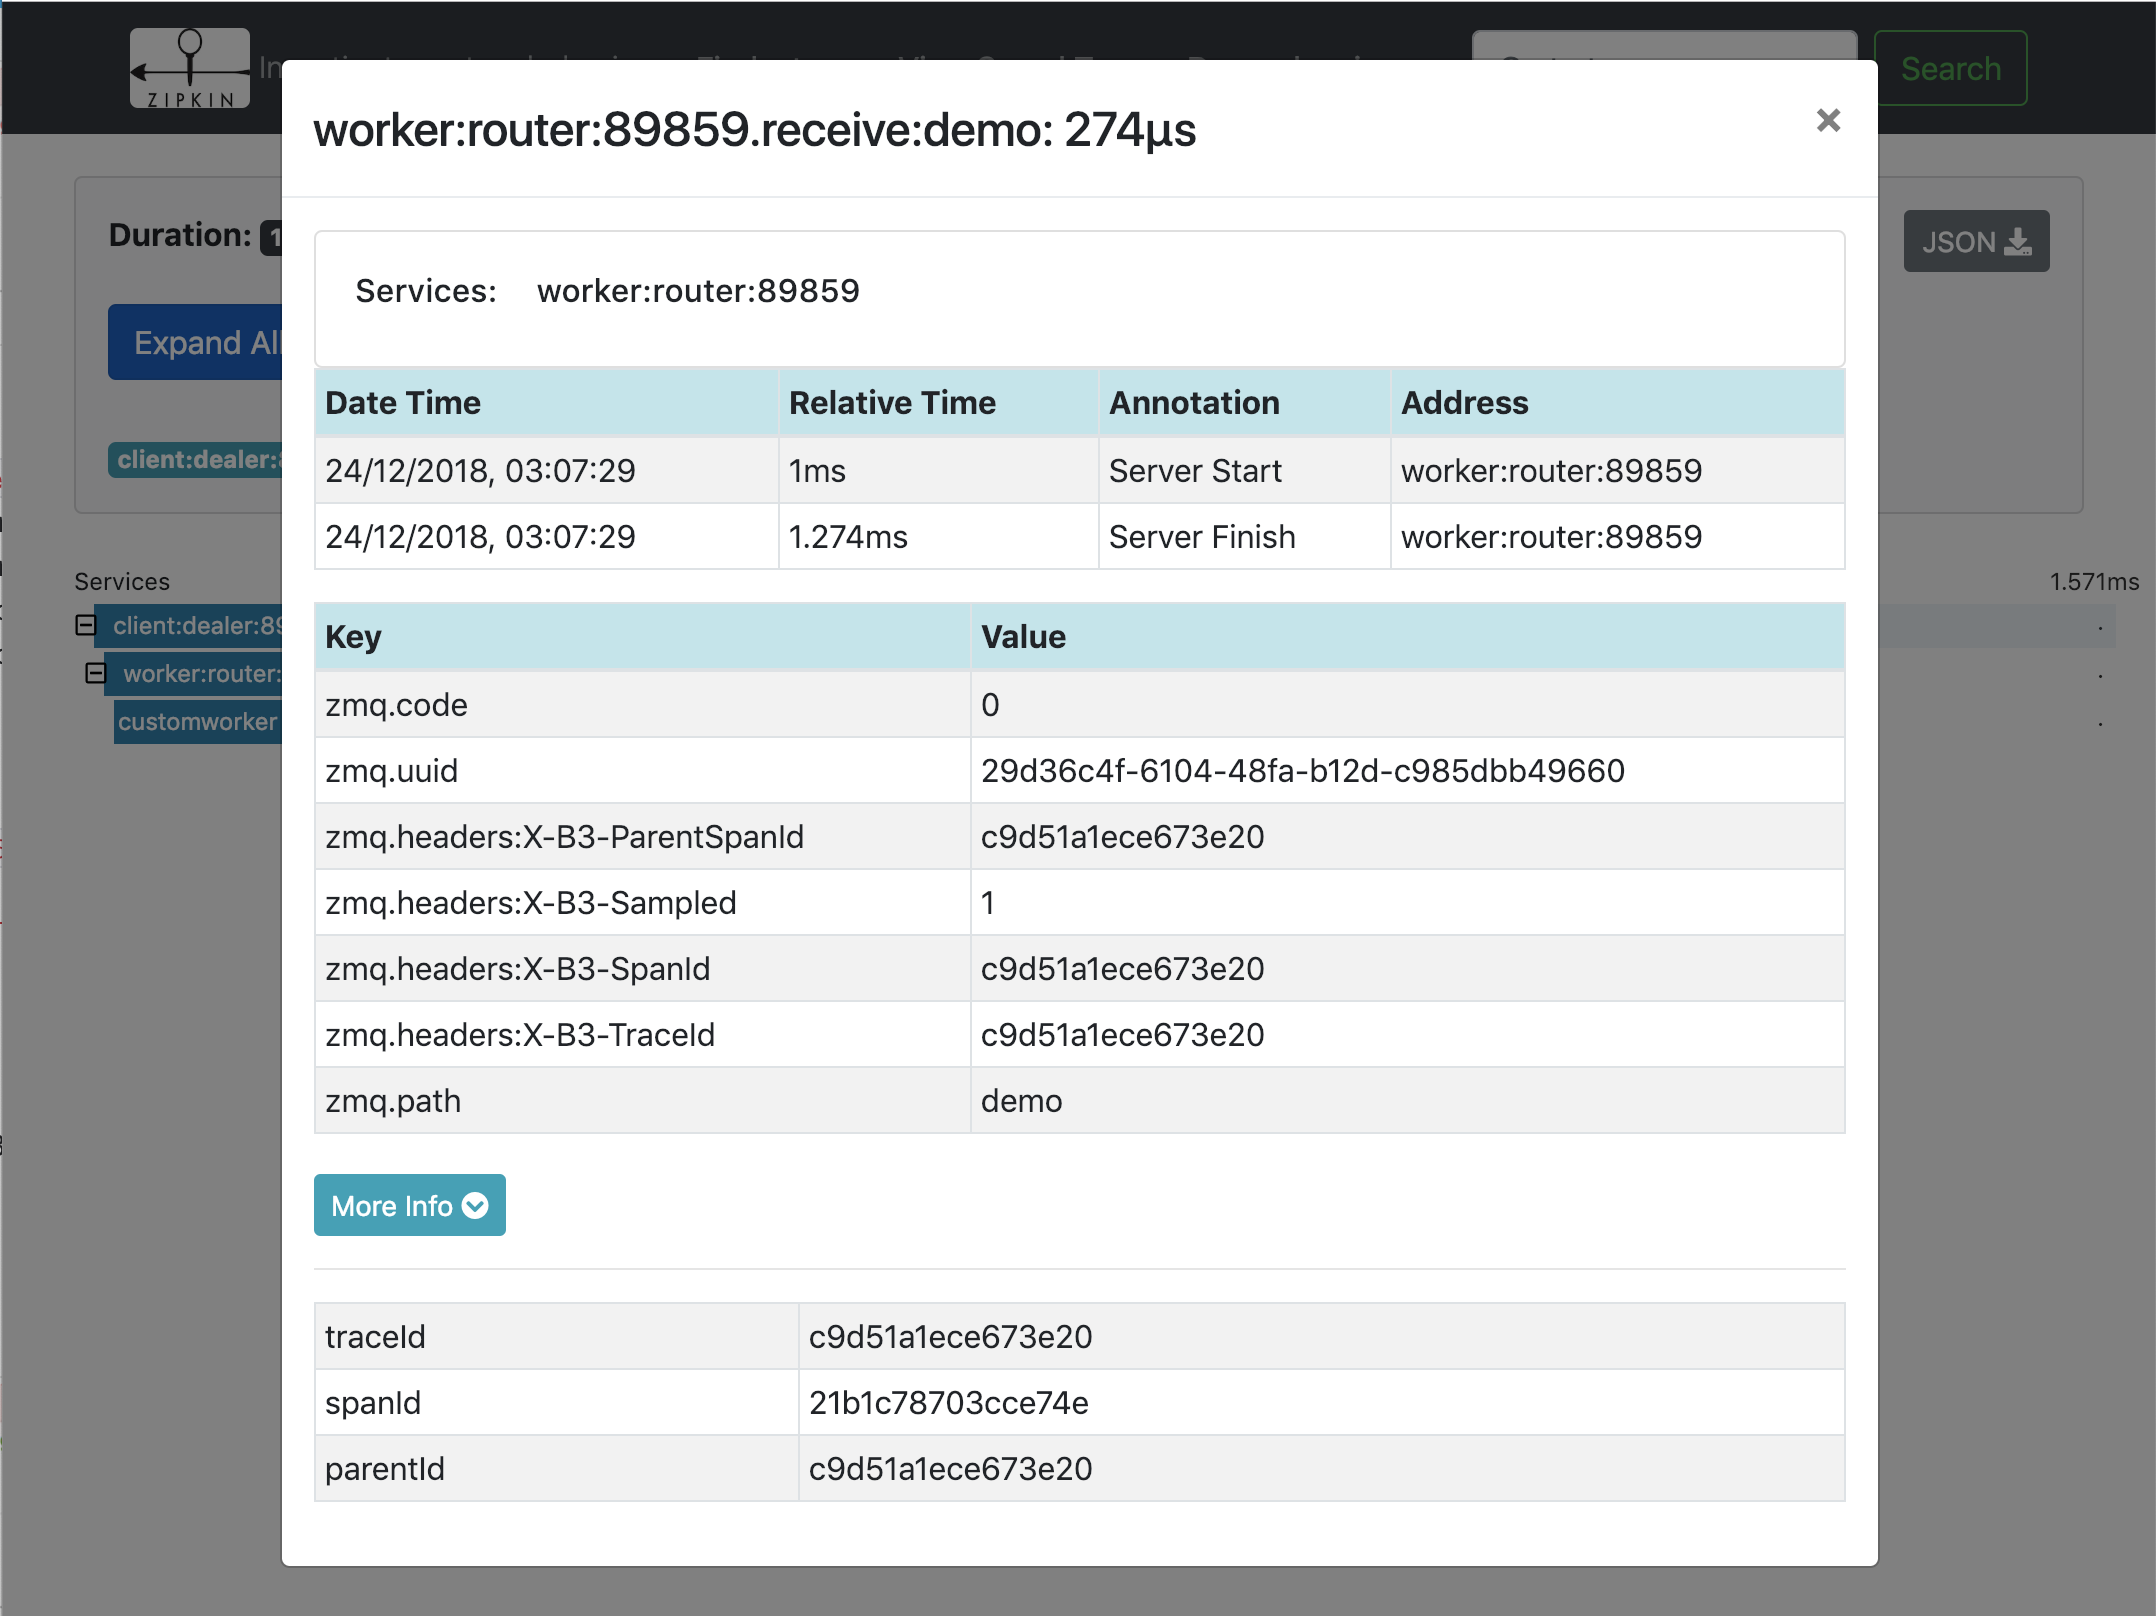Click the parentId row value

(950, 1468)
